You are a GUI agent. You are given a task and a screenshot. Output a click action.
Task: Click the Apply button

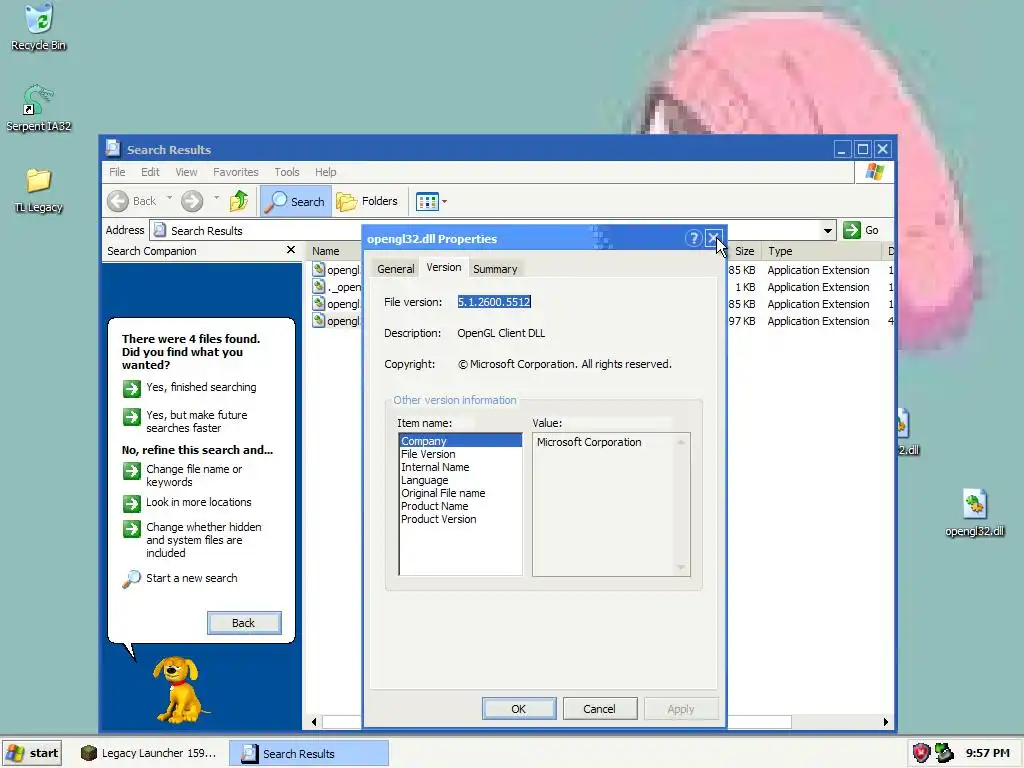(x=680, y=709)
